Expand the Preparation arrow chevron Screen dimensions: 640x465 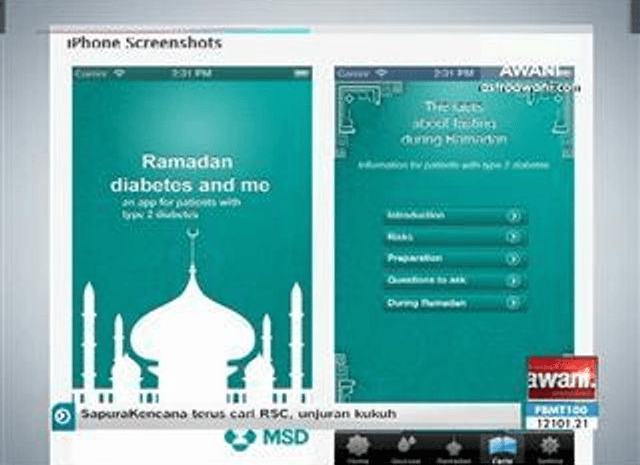point(512,259)
